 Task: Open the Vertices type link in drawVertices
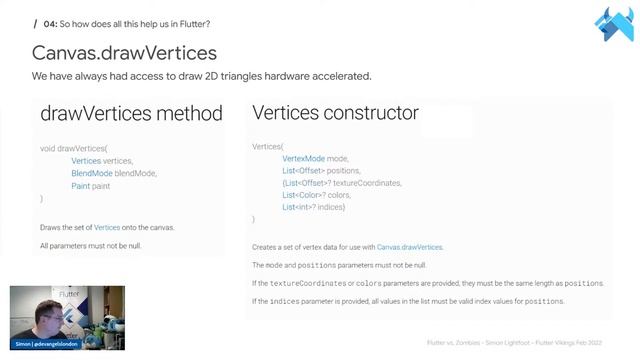pyautogui.click(x=86, y=161)
